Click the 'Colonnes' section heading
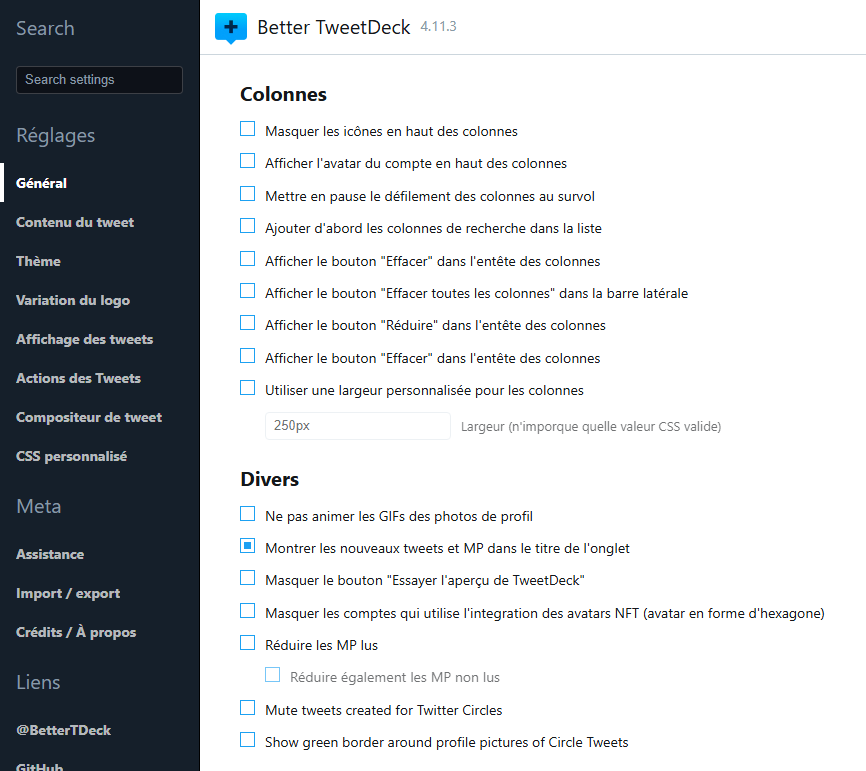The height and width of the screenshot is (771, 866). click(x=283, y=94)
